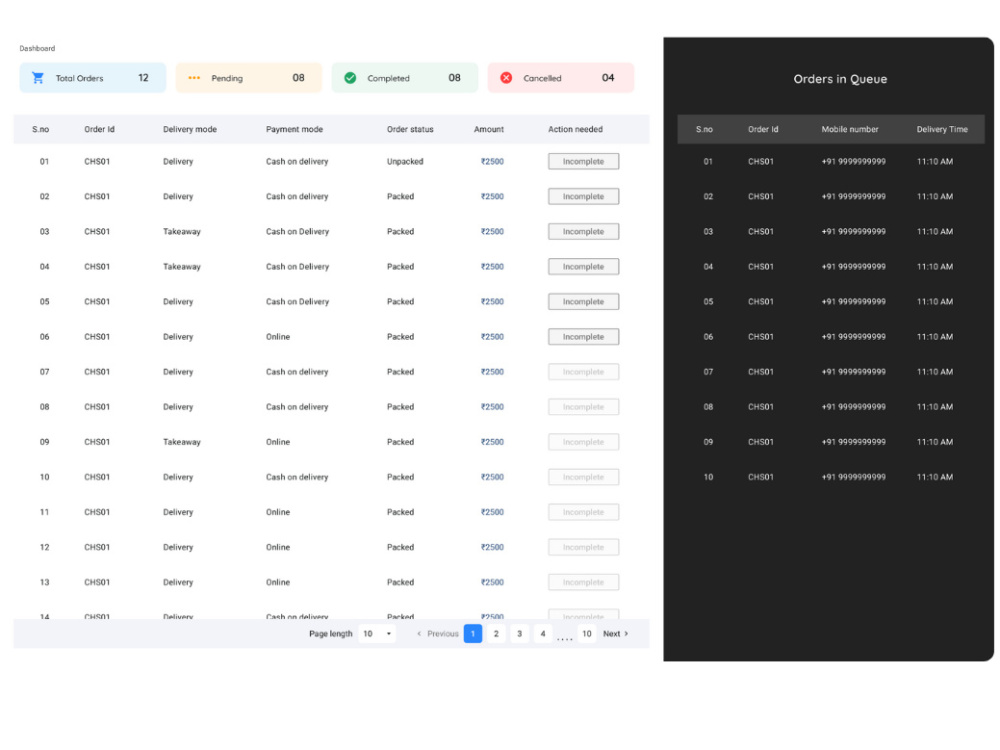Click the Next chevron arrow in pagination
This screenshot has height=750, width=1000.
[x=627, y=633]
